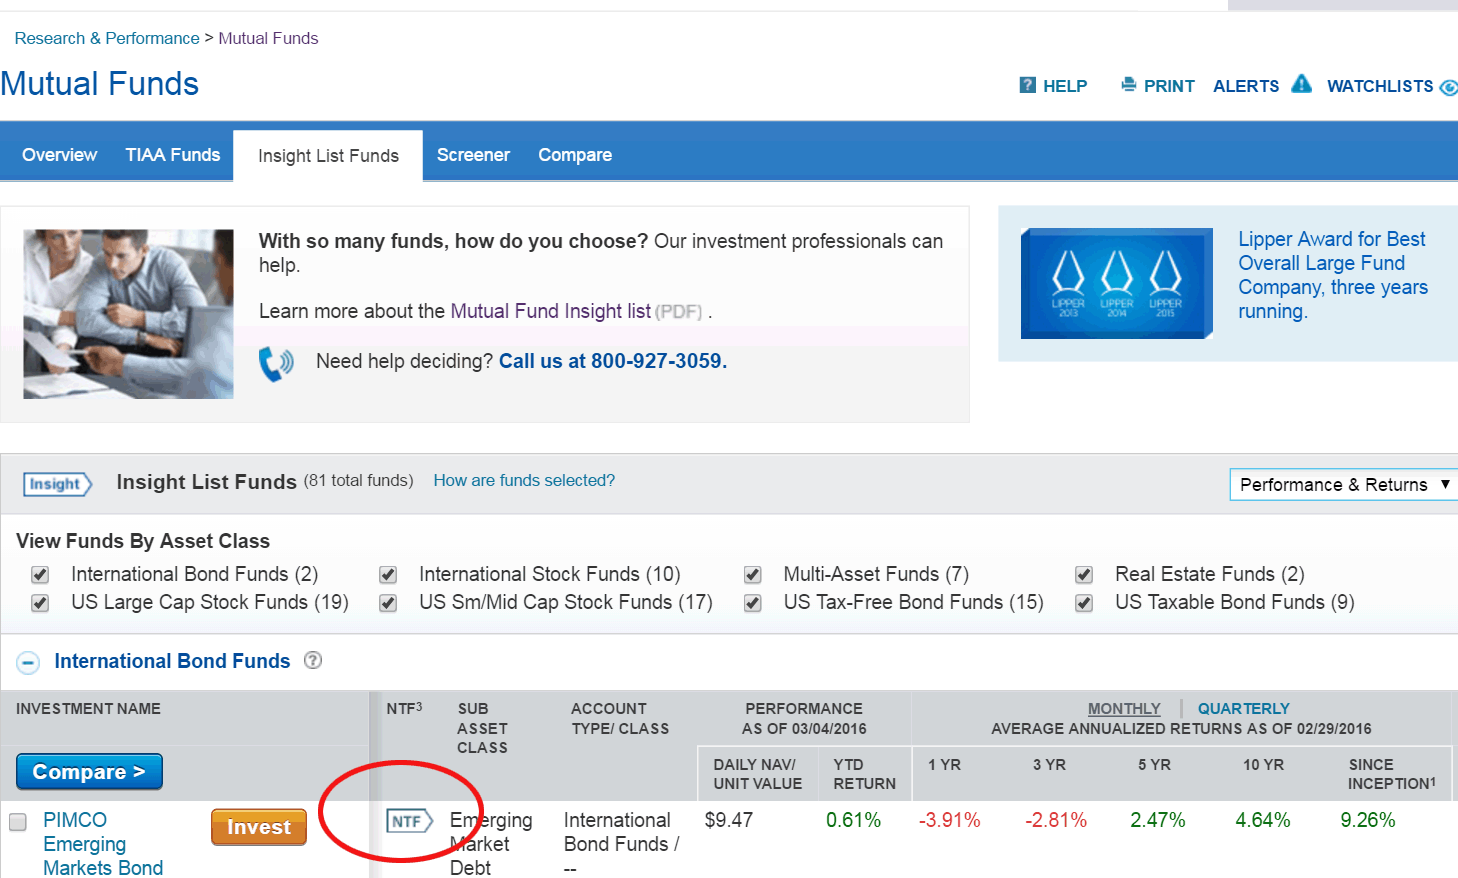The image size is (1458, 878).
Task: Open the Research & Performance breadcrumb
Action: (107, 38)
